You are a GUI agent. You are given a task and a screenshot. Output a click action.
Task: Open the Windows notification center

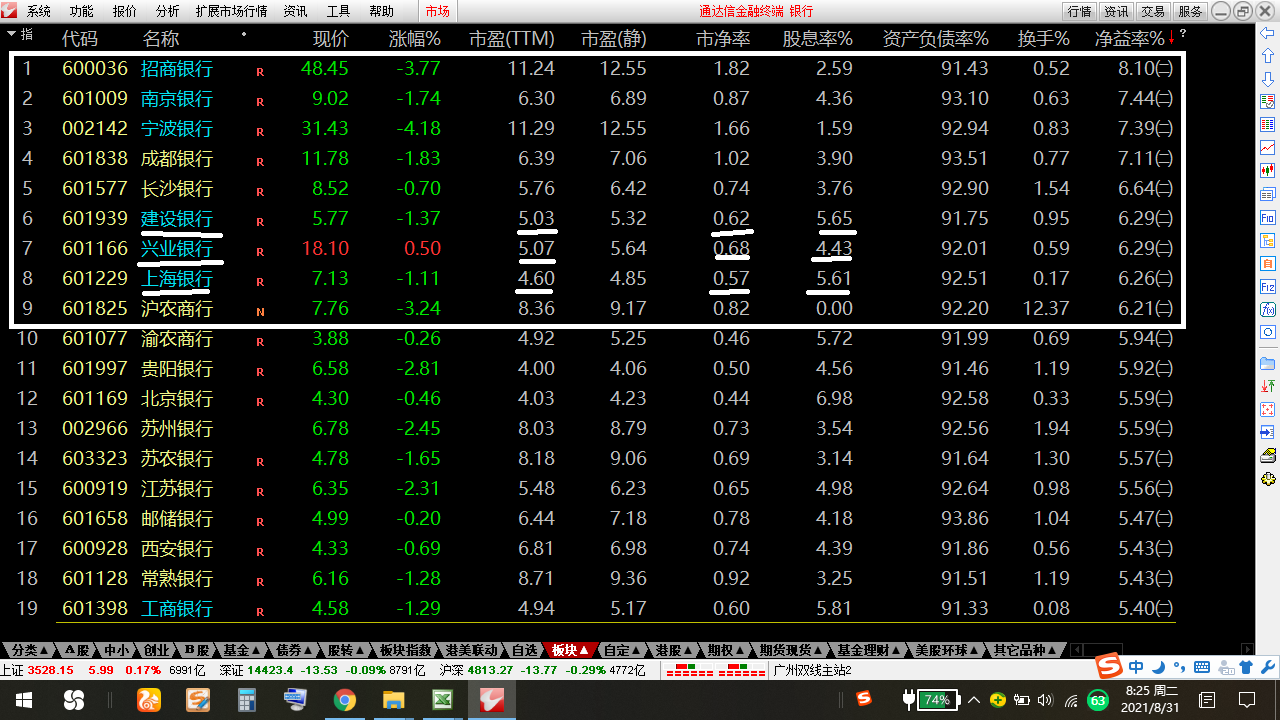click(1246, 700)
